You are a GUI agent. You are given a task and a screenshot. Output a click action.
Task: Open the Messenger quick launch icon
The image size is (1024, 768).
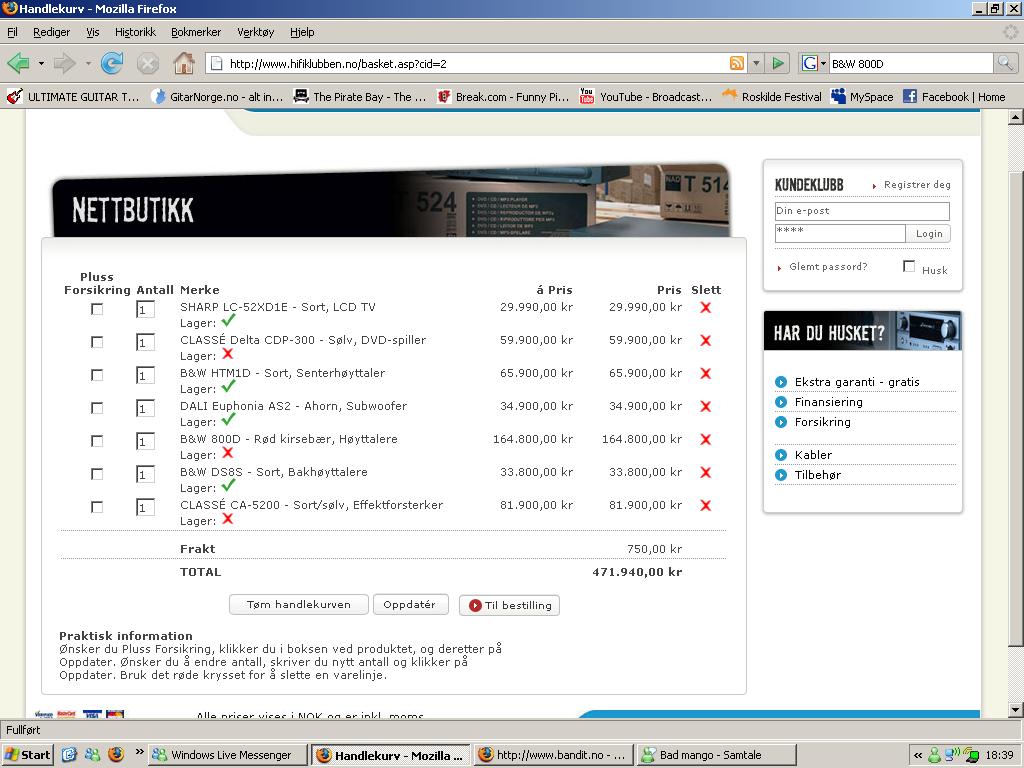tap(92, 755)
